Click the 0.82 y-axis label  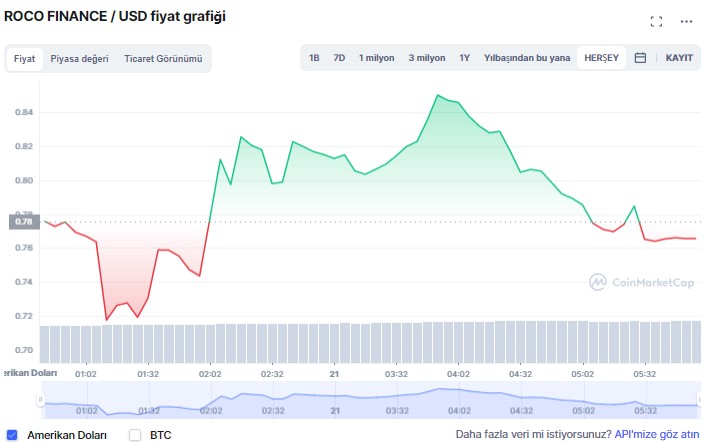click(24, 146)
